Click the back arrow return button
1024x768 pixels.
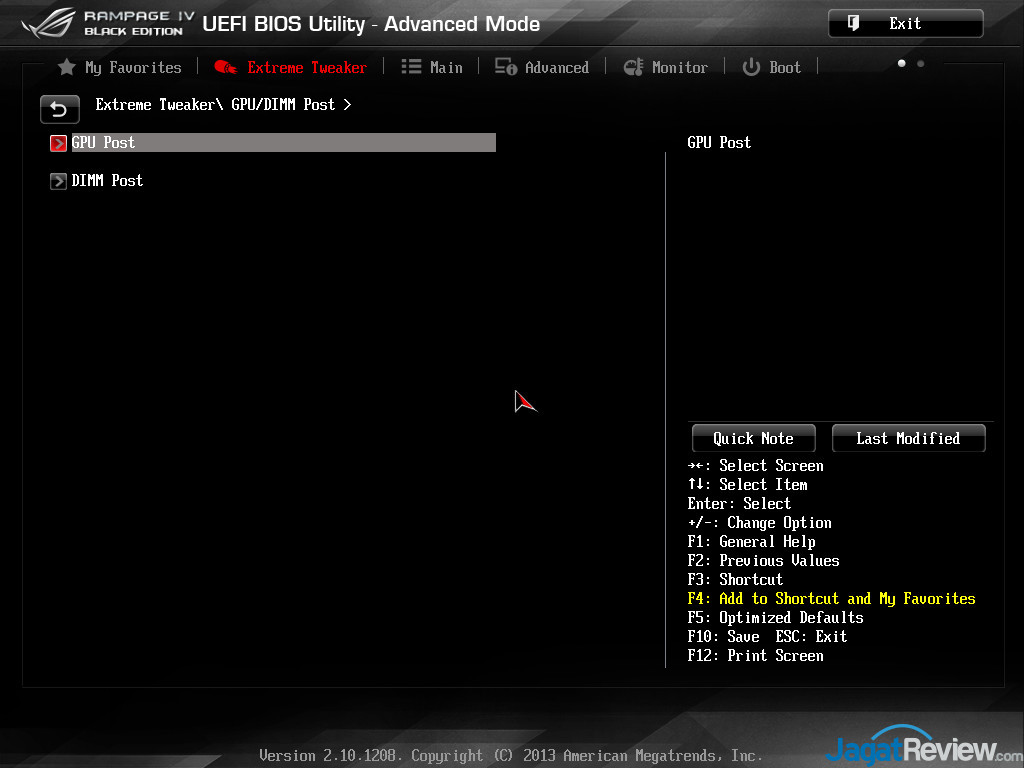[59, 109]
